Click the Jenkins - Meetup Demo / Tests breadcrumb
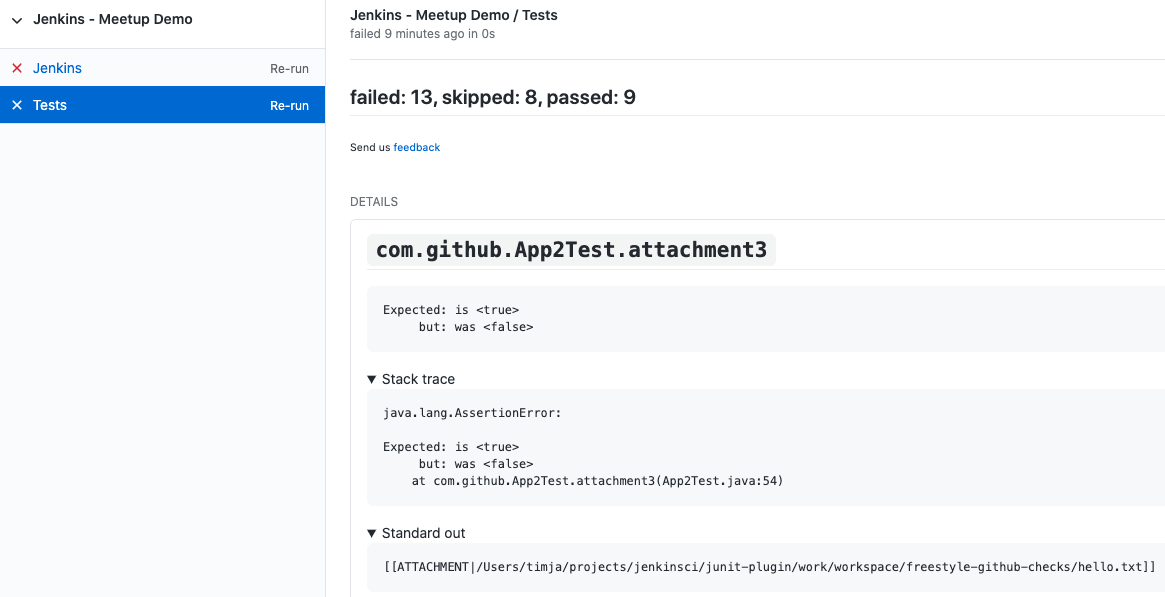1165x597 pixels. [x=454, y=15]
